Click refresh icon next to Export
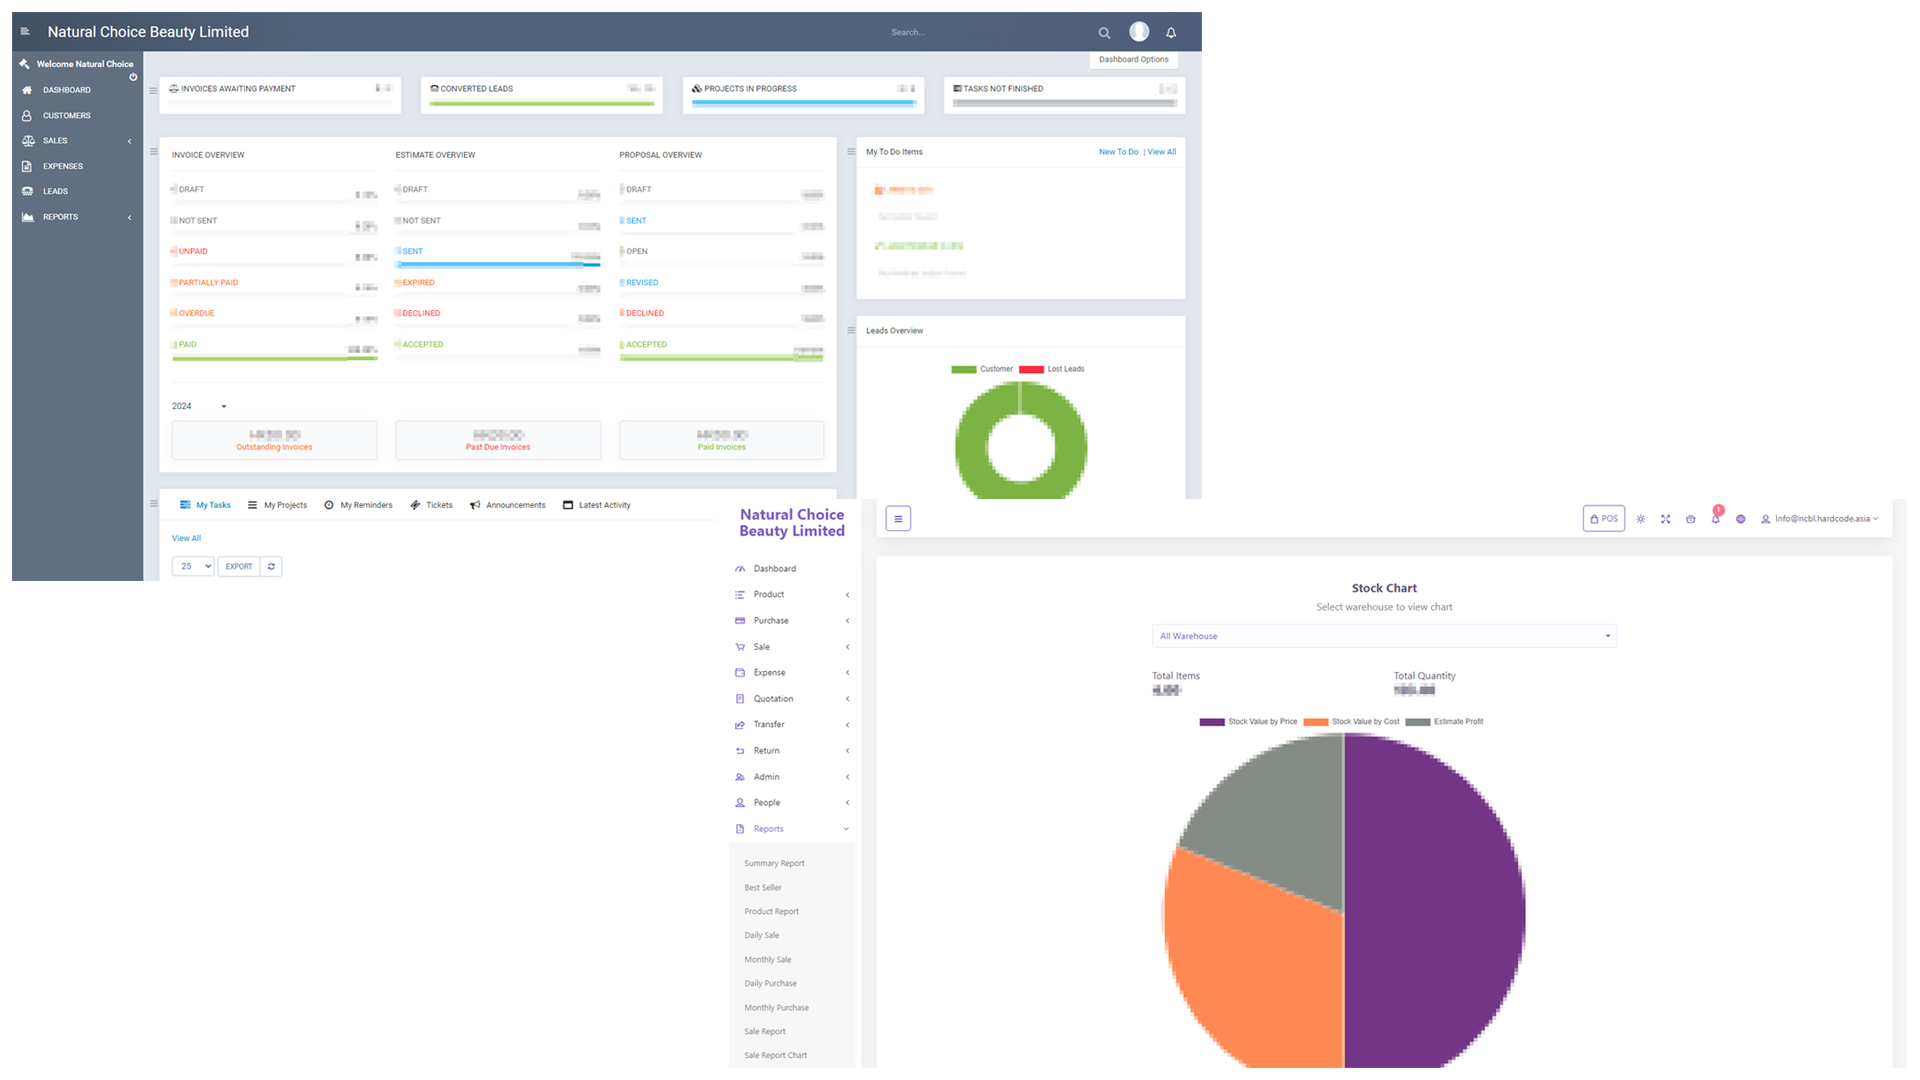Screen dimensions: 1920x1080 tap(271, 566)
